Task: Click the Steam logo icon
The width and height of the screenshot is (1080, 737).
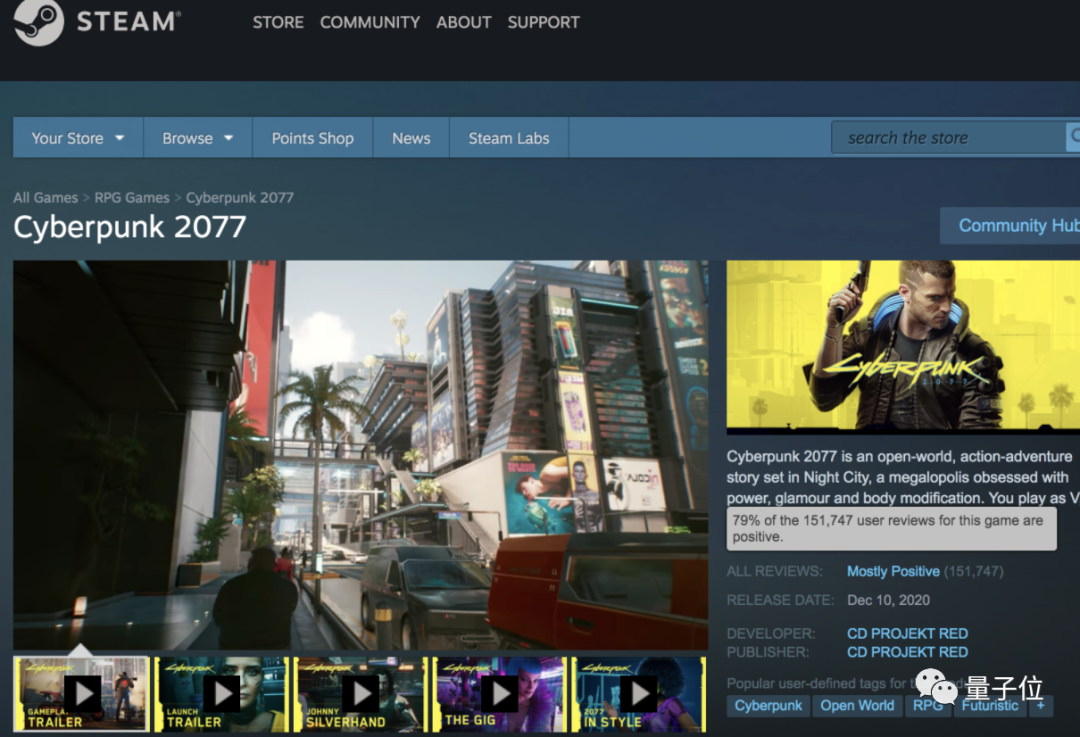Action: (x=39, y=21)
